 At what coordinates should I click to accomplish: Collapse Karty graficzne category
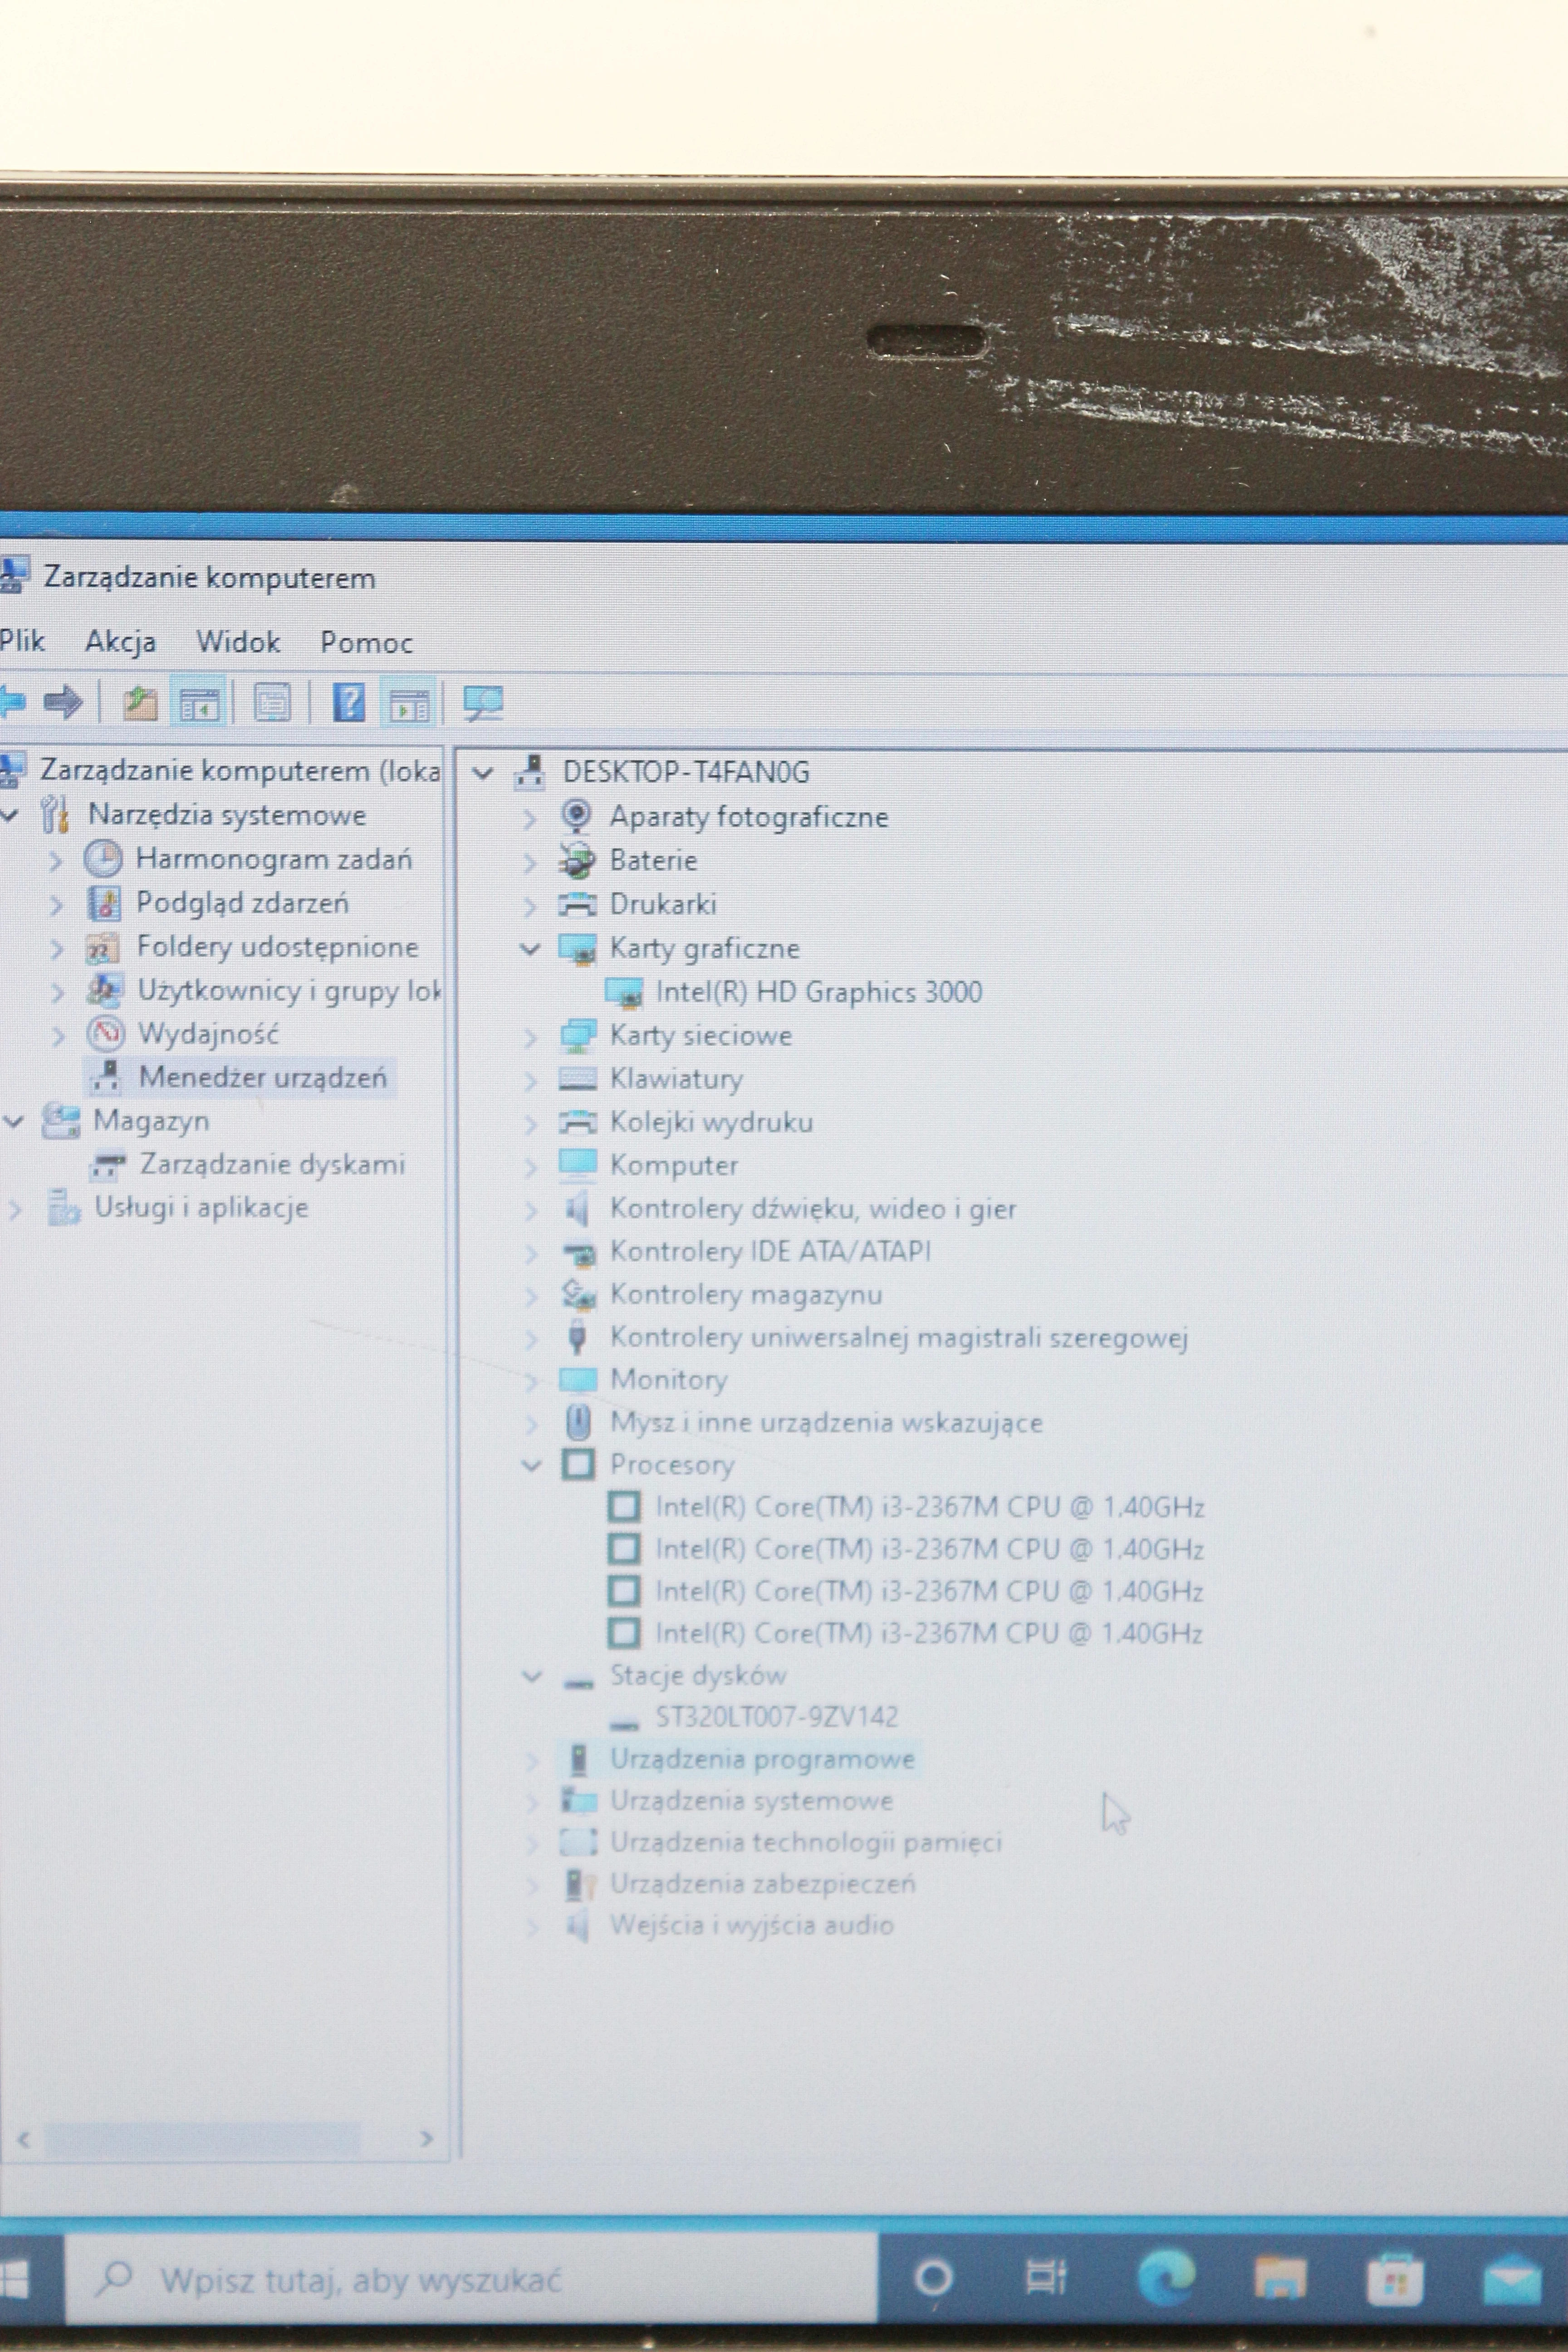(530, 949)
